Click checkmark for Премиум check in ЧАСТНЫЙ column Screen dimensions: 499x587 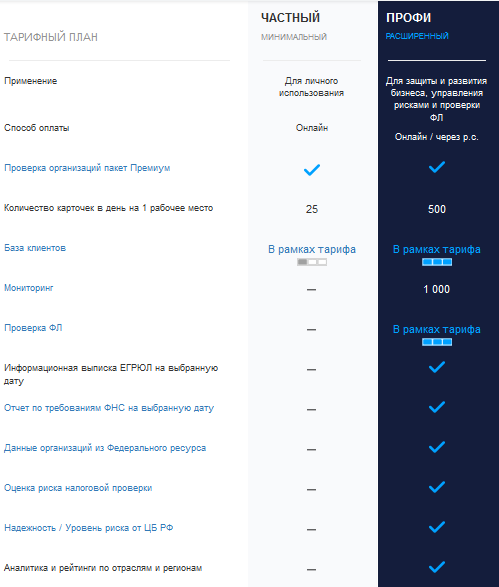tap(312, 170)
